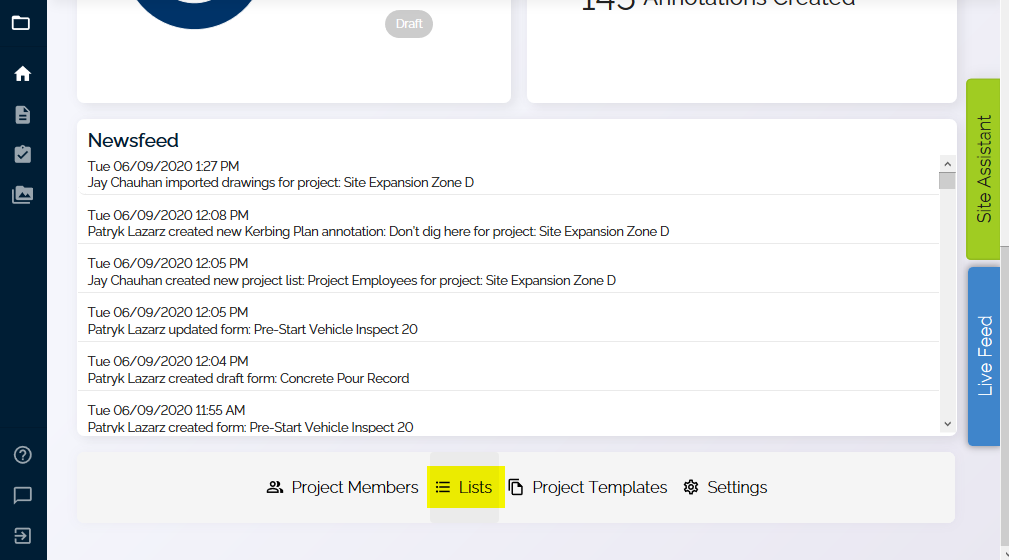The image size is (1009, 560).
Task: Click the newsfeed scroll down arrow
Action: point(947,424)
